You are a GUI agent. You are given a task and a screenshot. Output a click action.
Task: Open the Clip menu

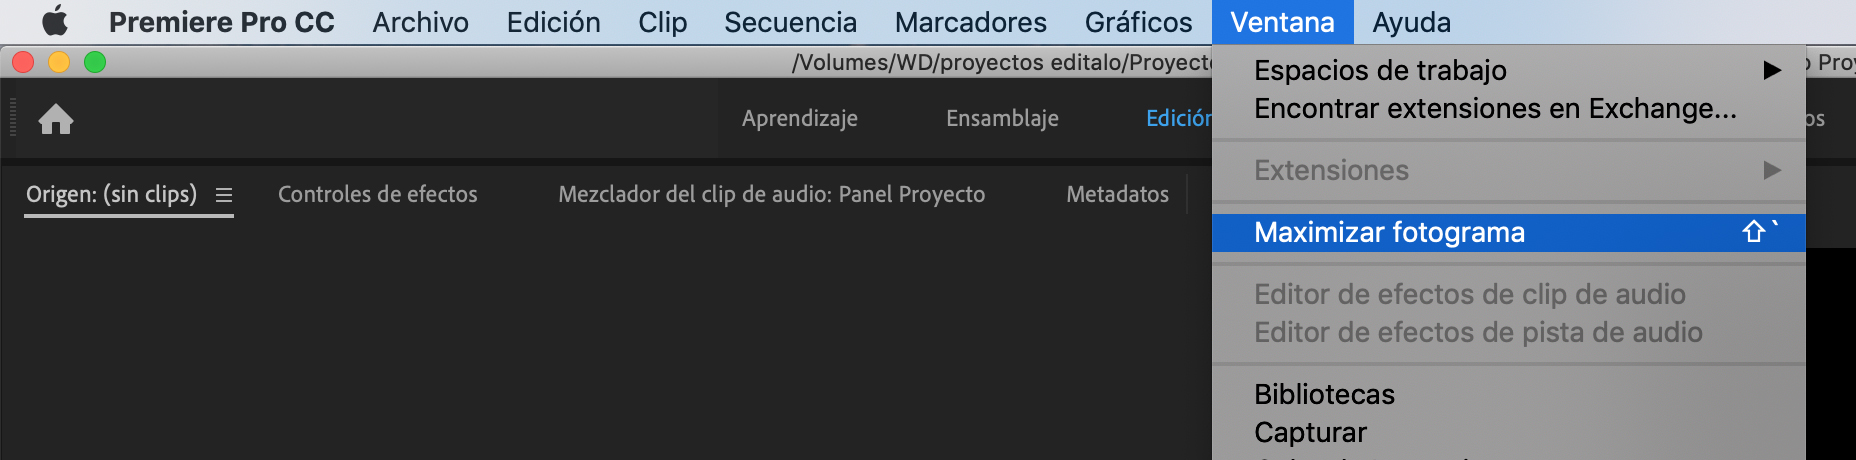(662, 22)
